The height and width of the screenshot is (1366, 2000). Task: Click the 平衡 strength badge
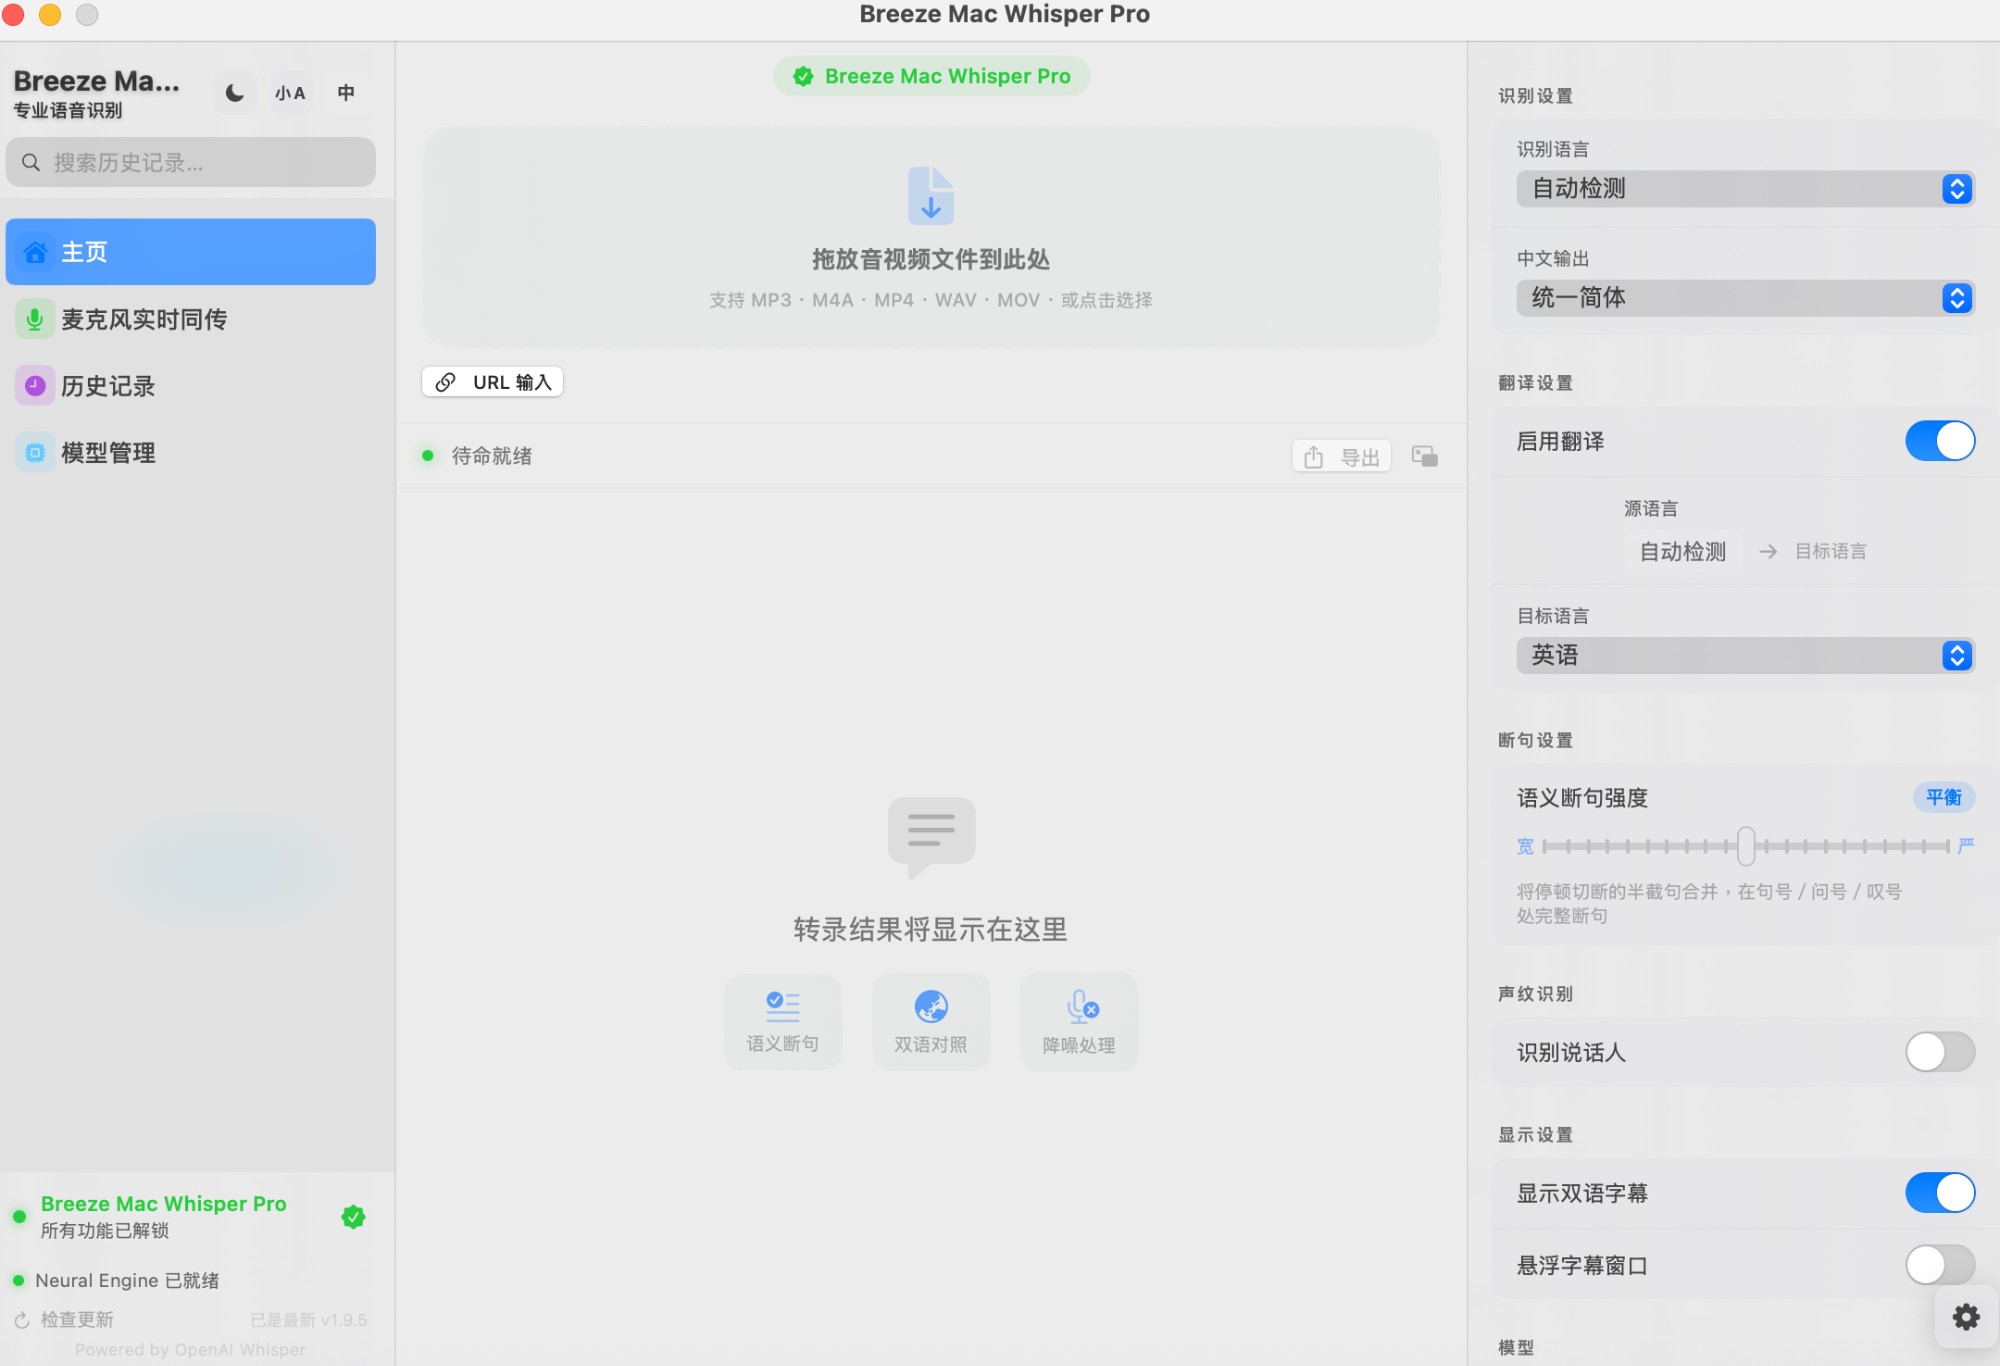coord(1944,797)
